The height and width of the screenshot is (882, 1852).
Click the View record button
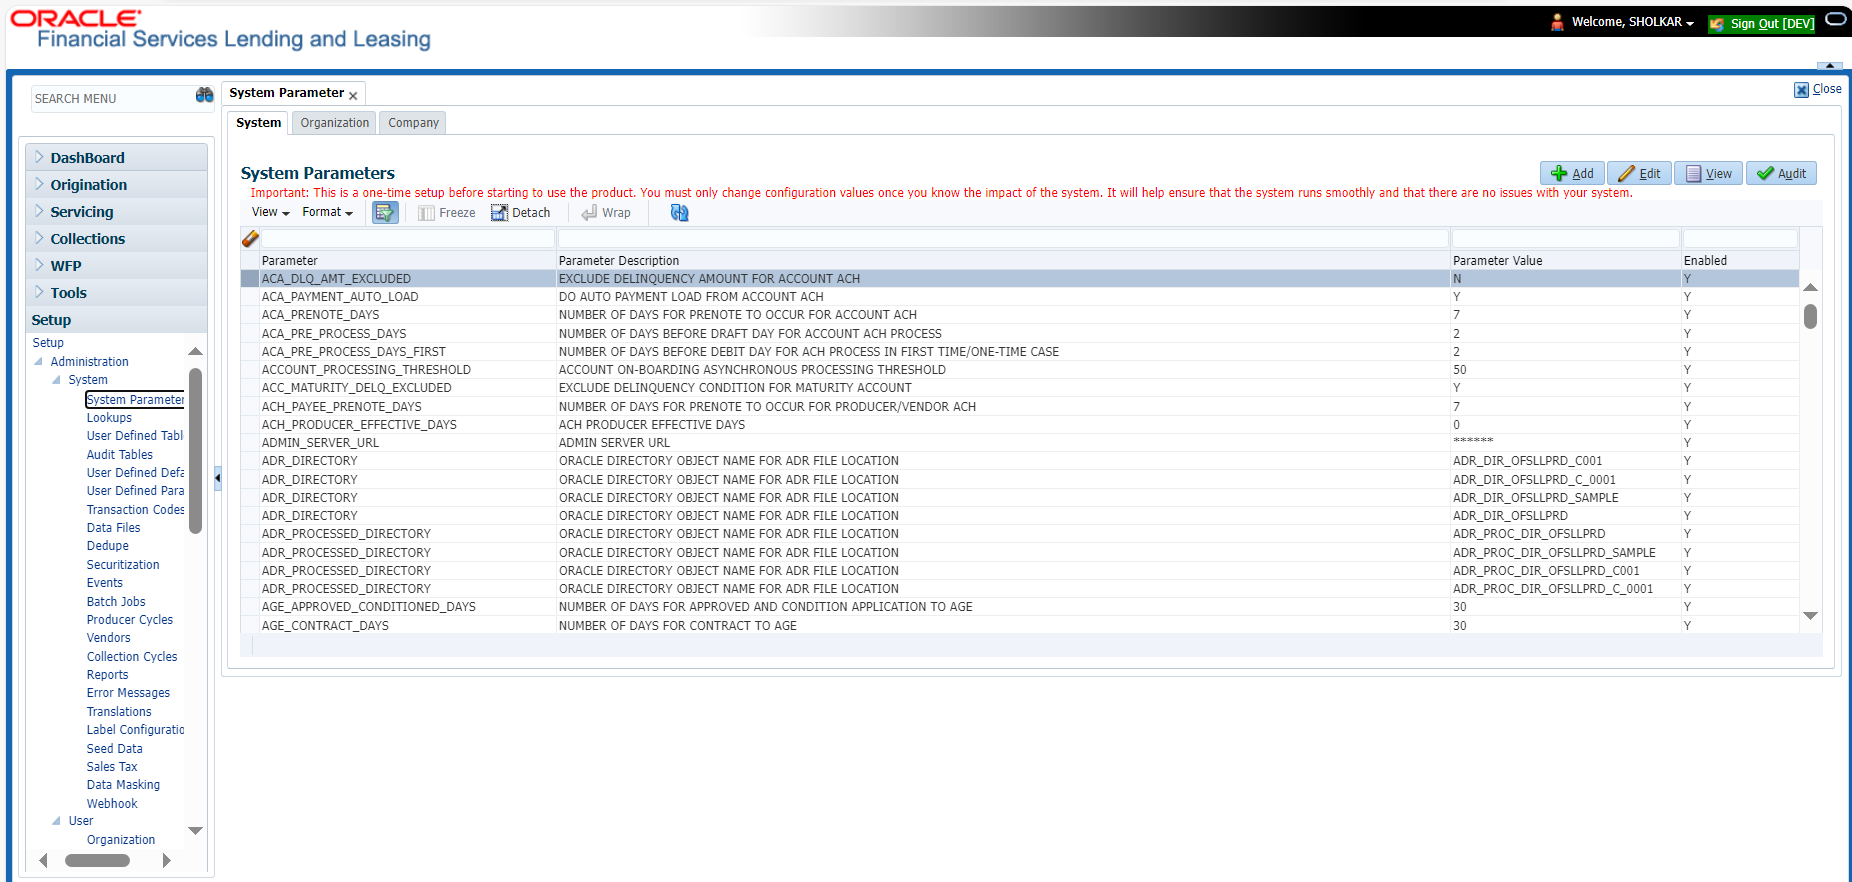[1708, 173]
